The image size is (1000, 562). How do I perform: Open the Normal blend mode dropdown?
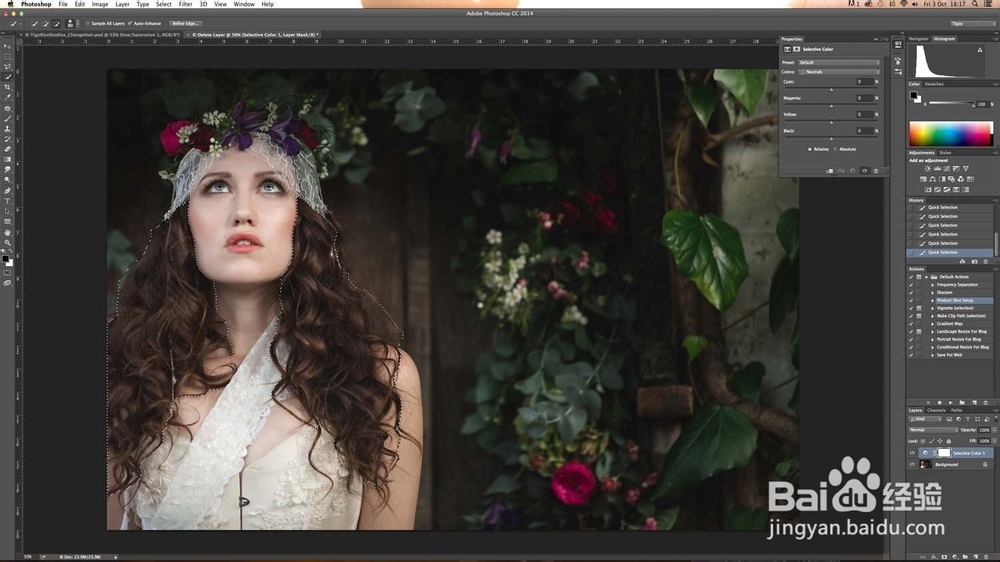click(x=933, y=430)
